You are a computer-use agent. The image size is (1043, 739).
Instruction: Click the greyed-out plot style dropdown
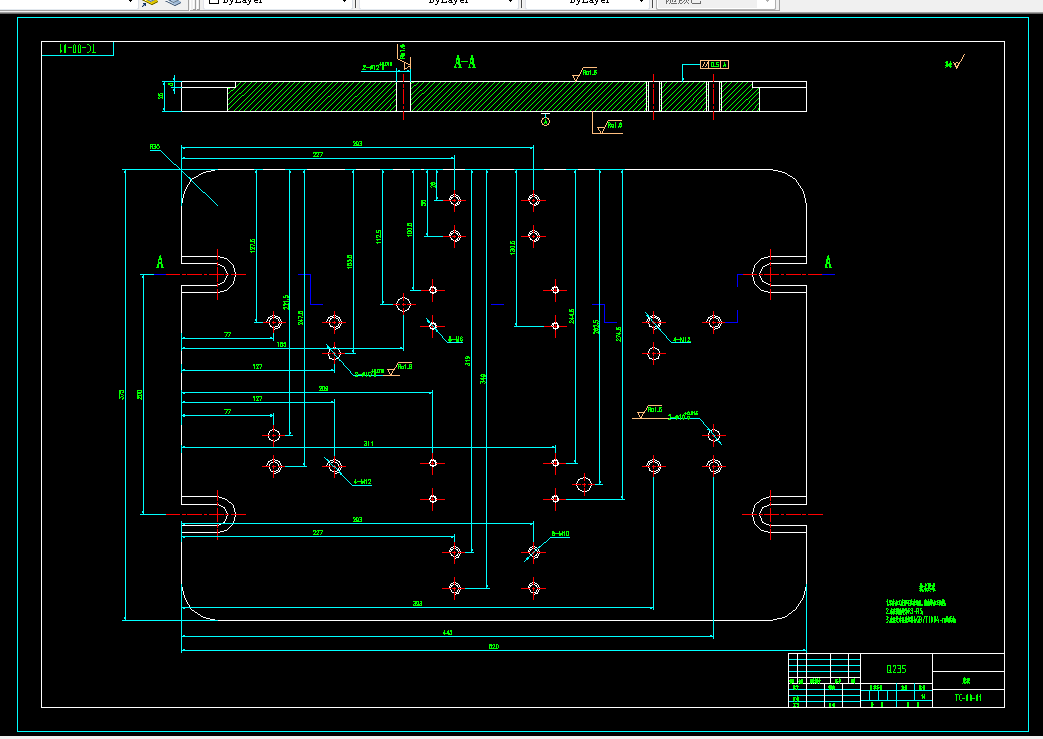click(x=715, y=2)
